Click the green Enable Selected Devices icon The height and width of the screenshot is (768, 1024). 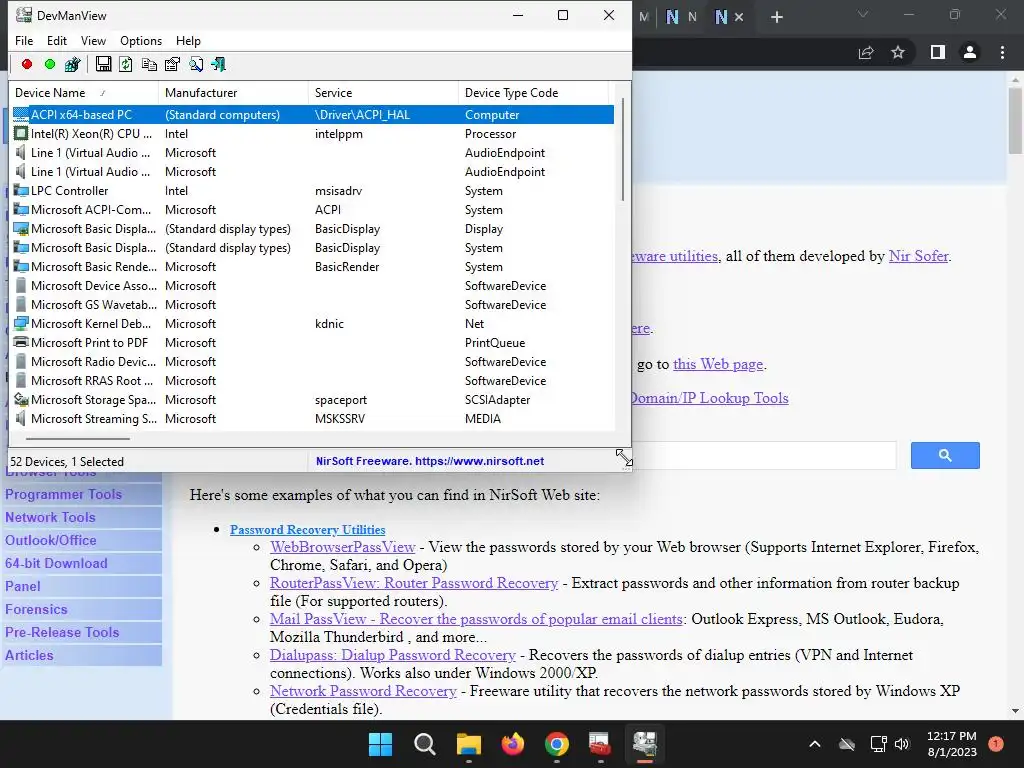tap(50, 64)
